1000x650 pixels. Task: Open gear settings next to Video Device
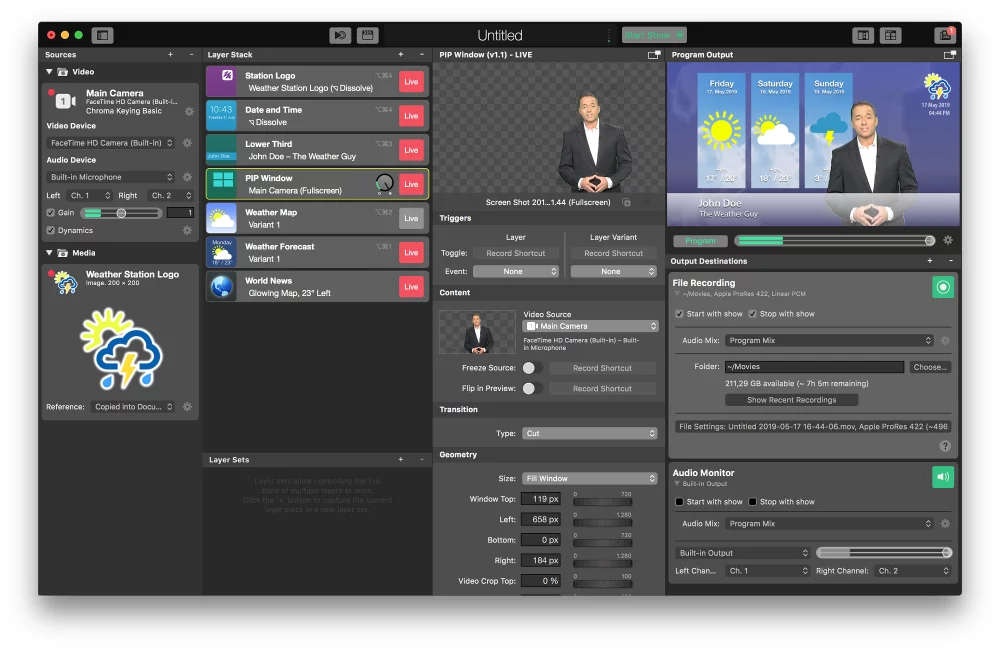(x=188, y=143)
